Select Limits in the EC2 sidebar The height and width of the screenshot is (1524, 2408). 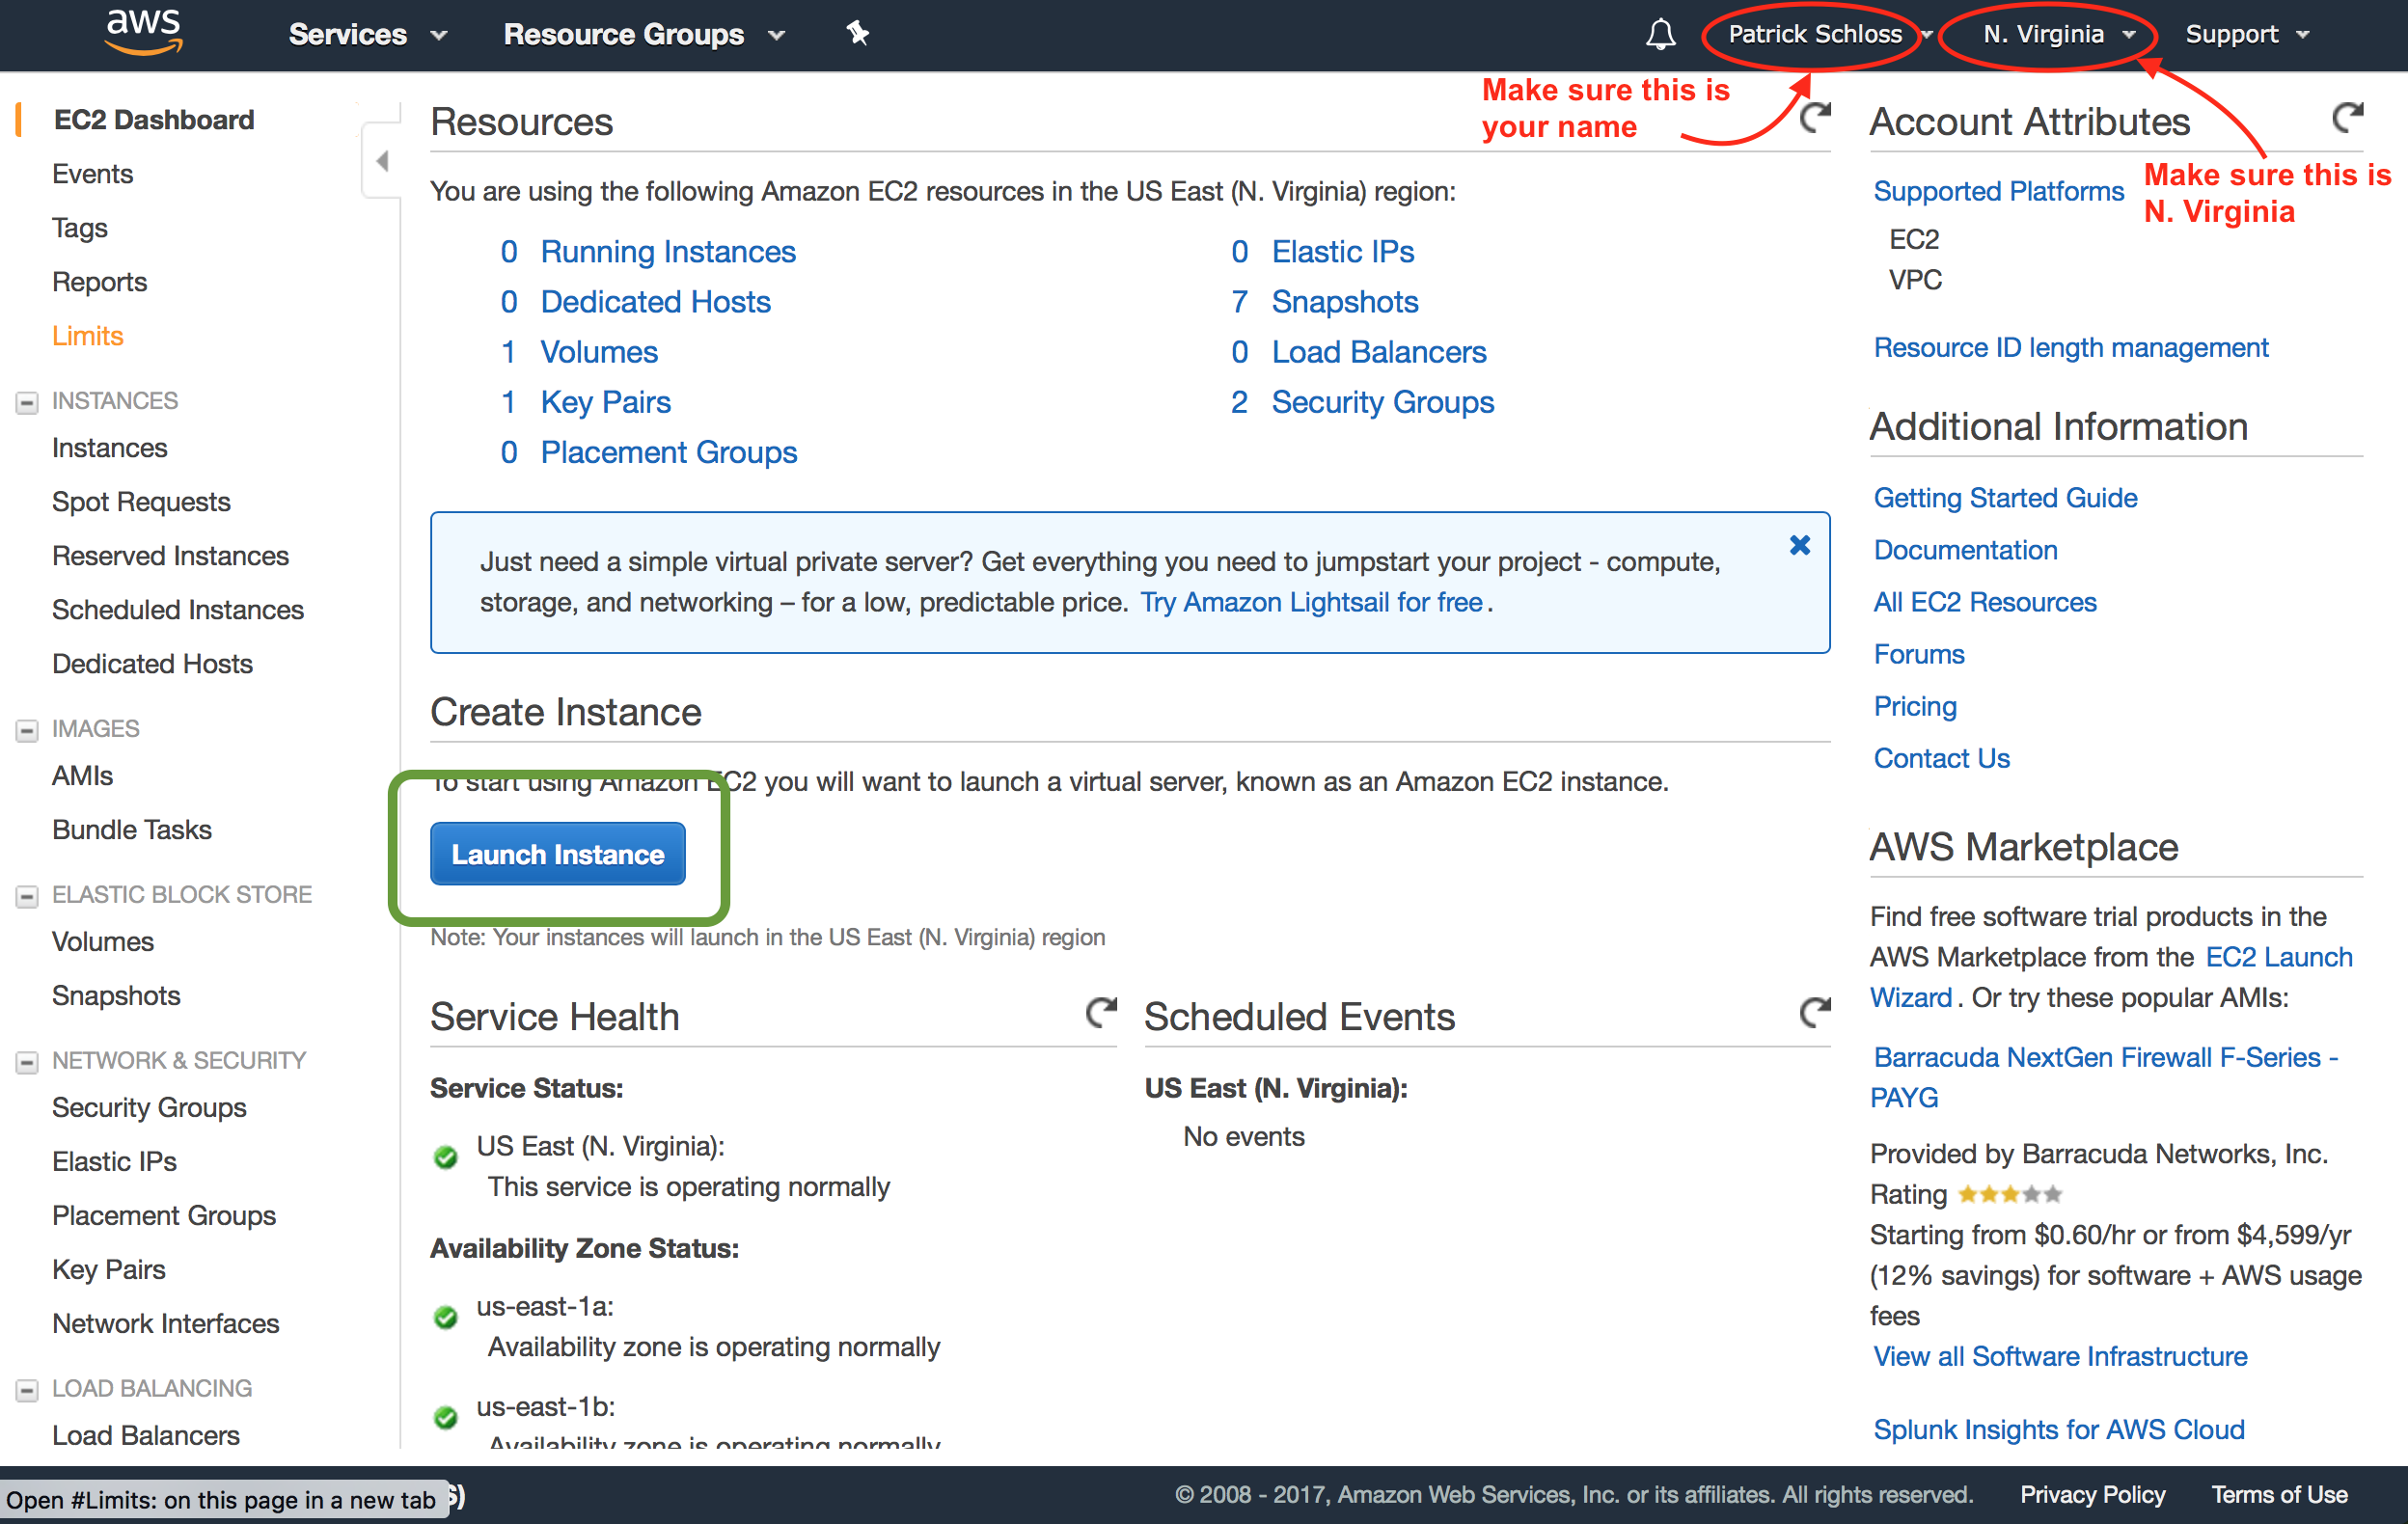(88, 335)
